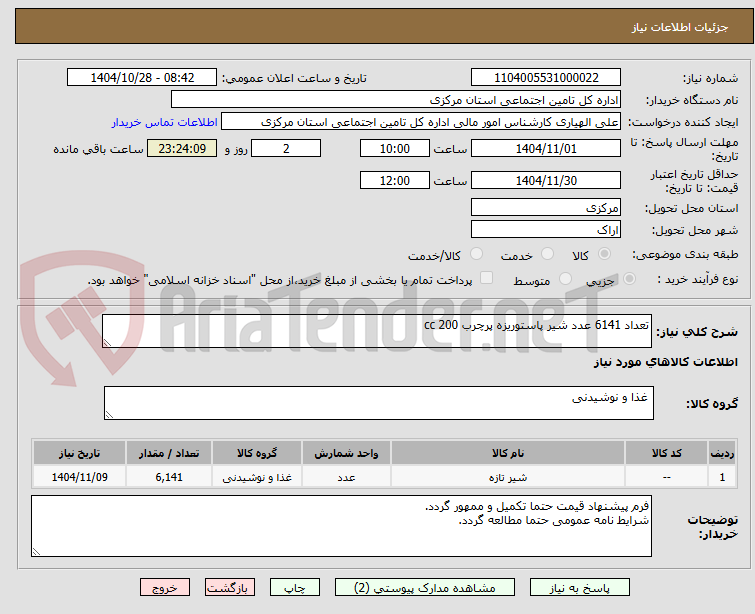
Task: Click the price validity date 1404/11/30
Action: (x=546, y=180)
